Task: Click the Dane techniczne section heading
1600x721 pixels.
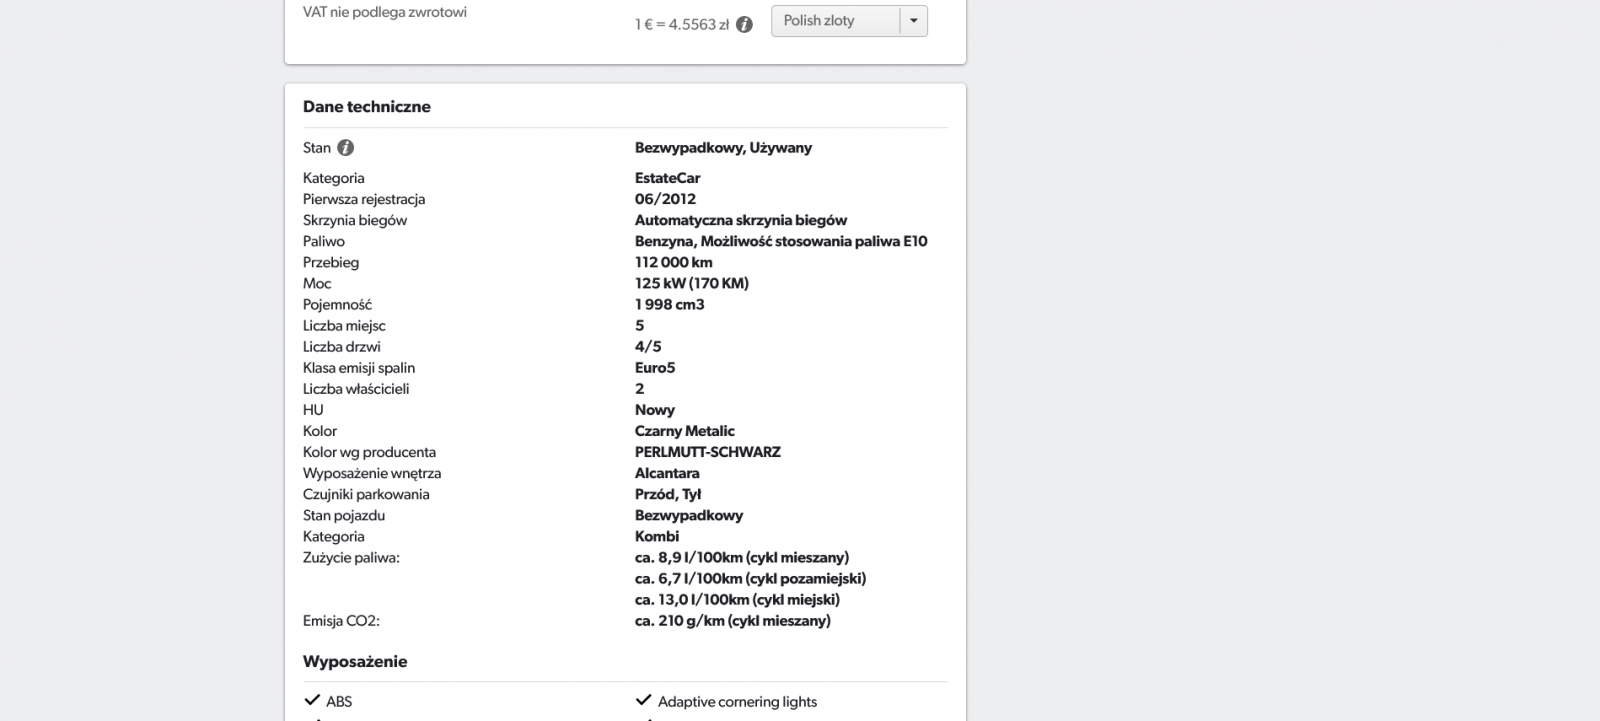Action: [x=367, y=107]
